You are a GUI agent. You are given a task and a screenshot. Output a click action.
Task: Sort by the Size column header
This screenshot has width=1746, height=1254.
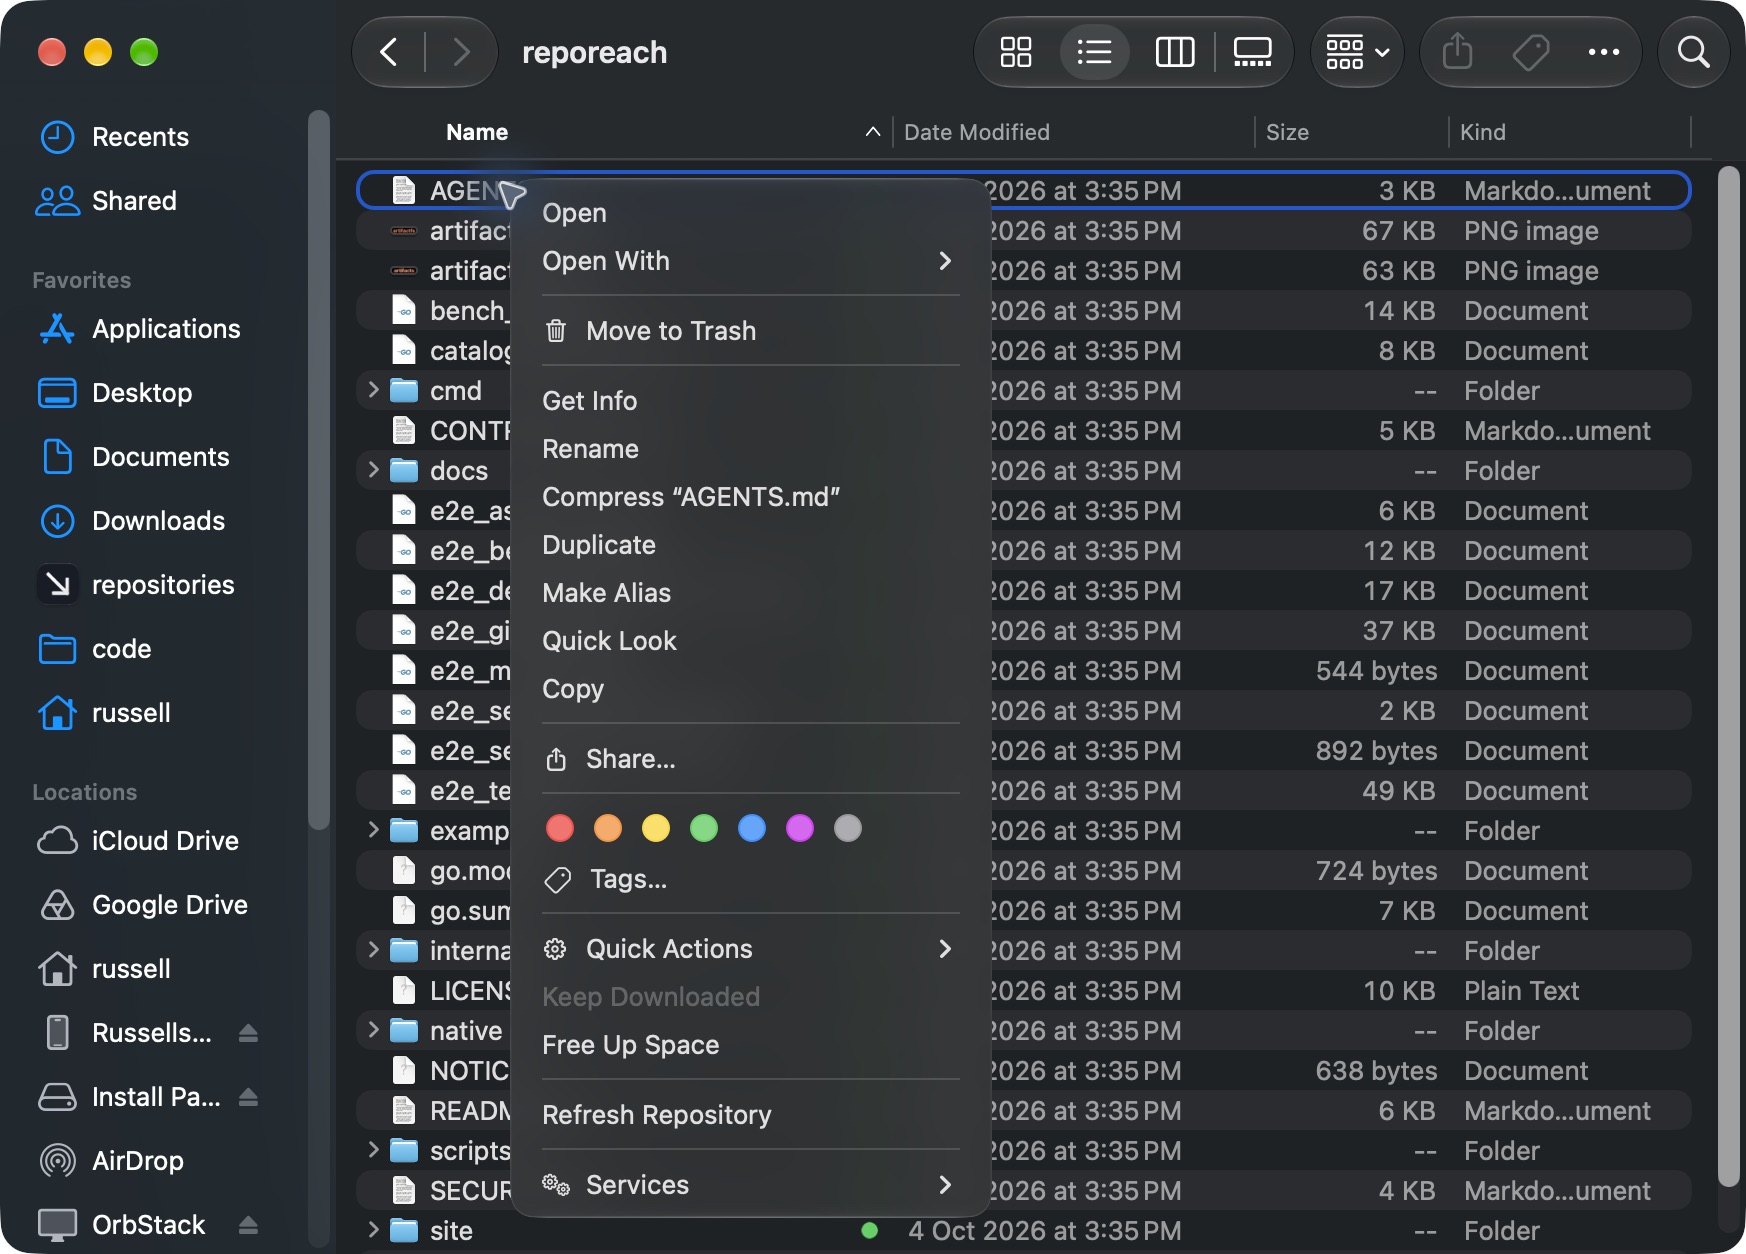tap(1351, 132)
